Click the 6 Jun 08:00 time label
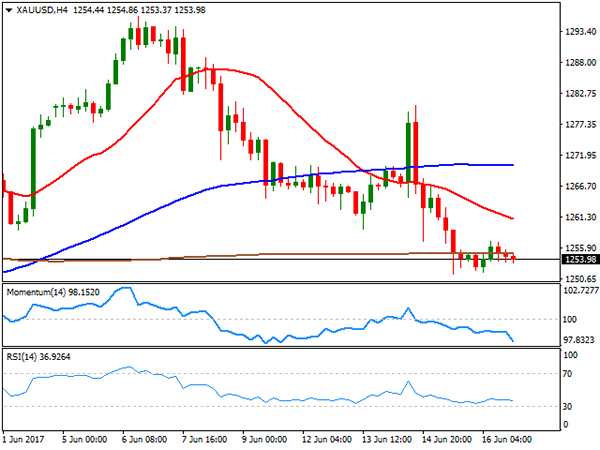 [144, 439]
